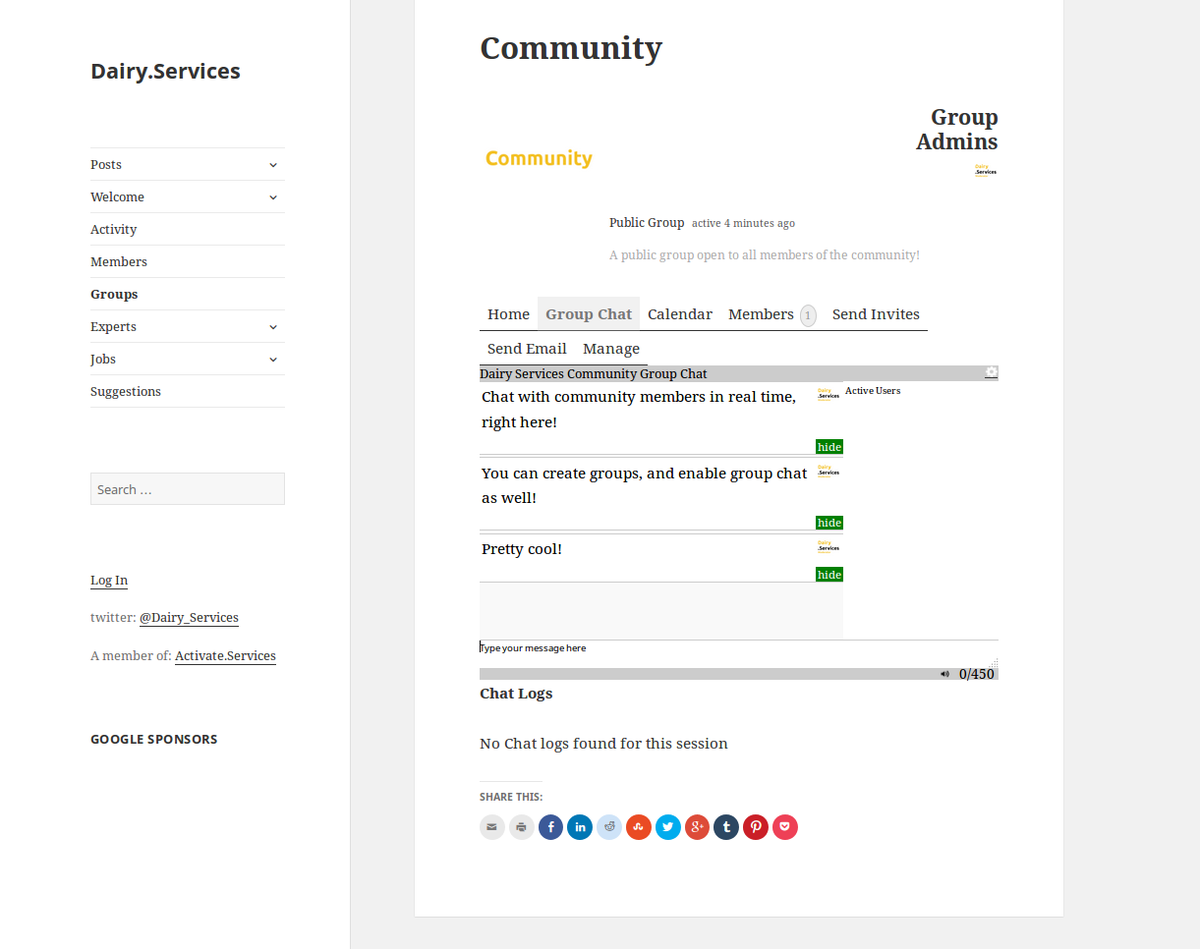Click the Log In link
This screenshot has height=949, width=1200.
[x=109, y=580]
